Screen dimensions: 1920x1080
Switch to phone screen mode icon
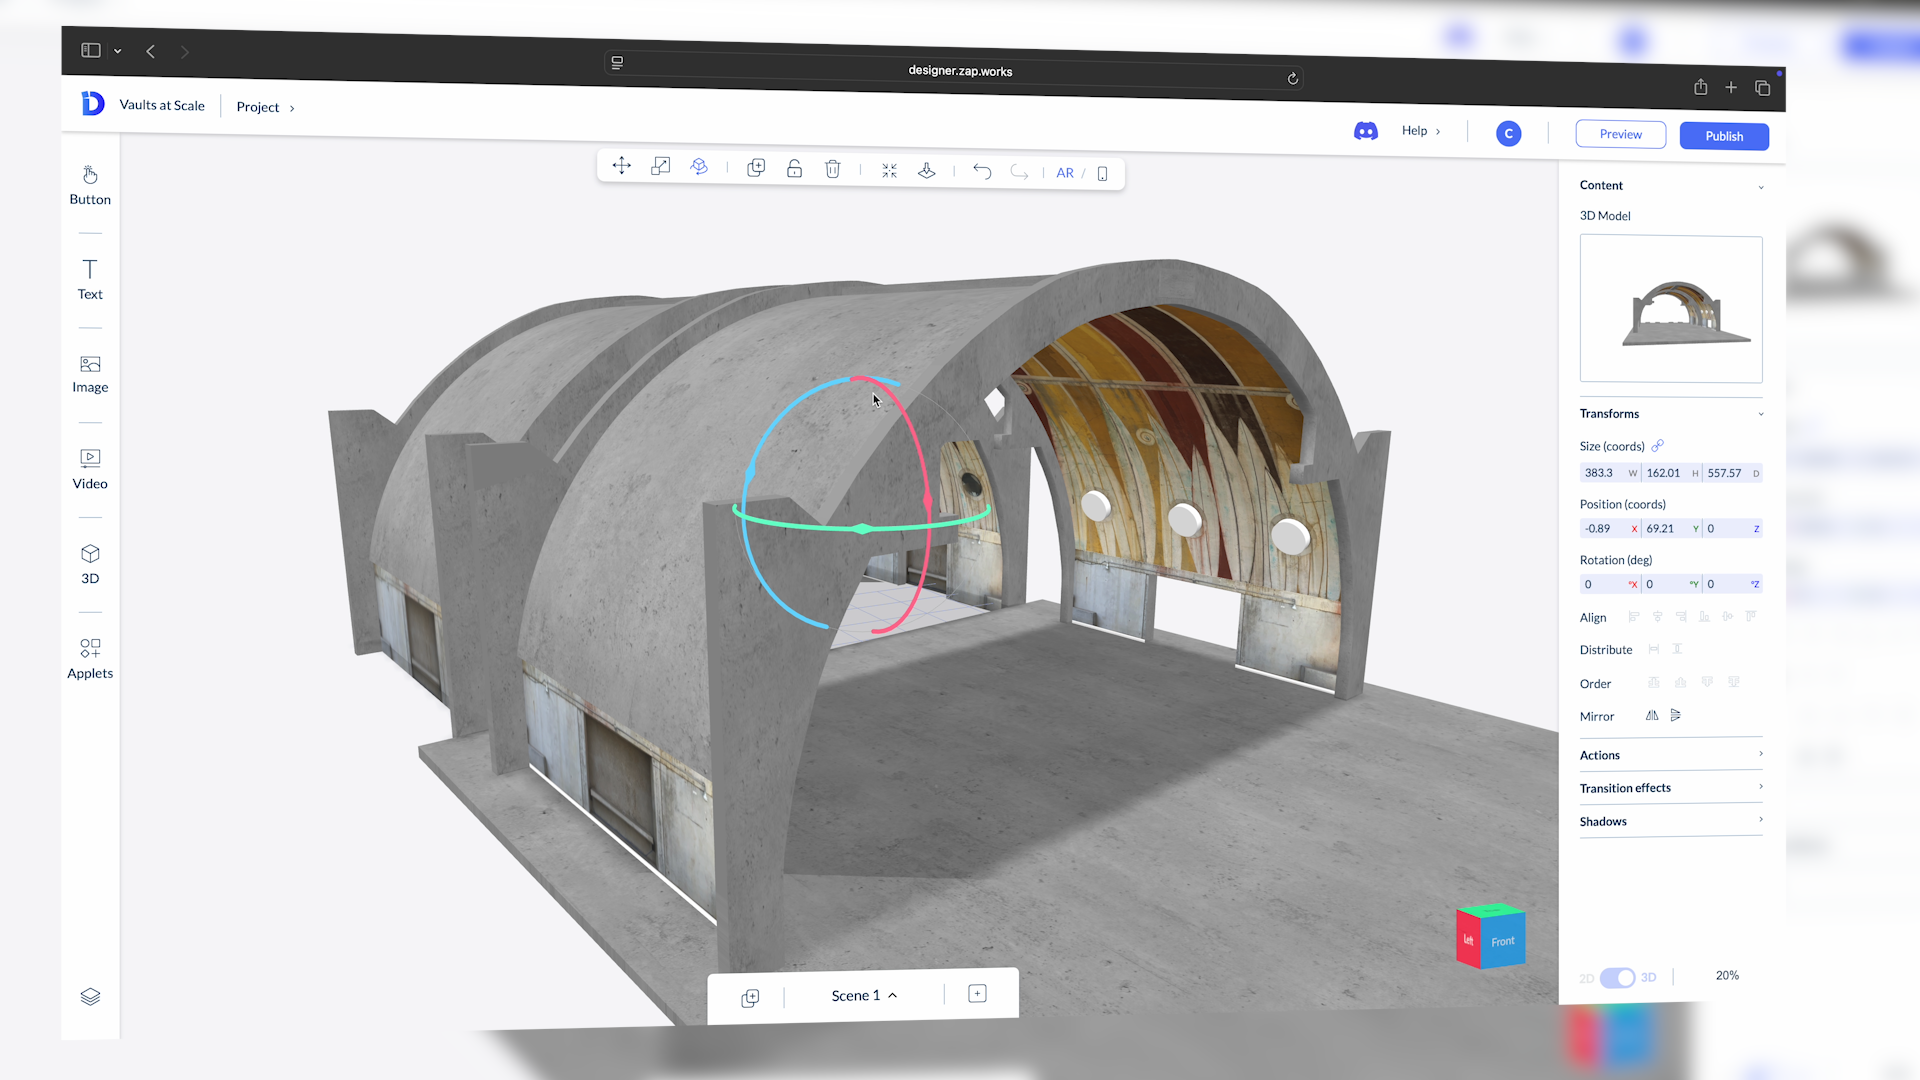(x=1102, y=174)
